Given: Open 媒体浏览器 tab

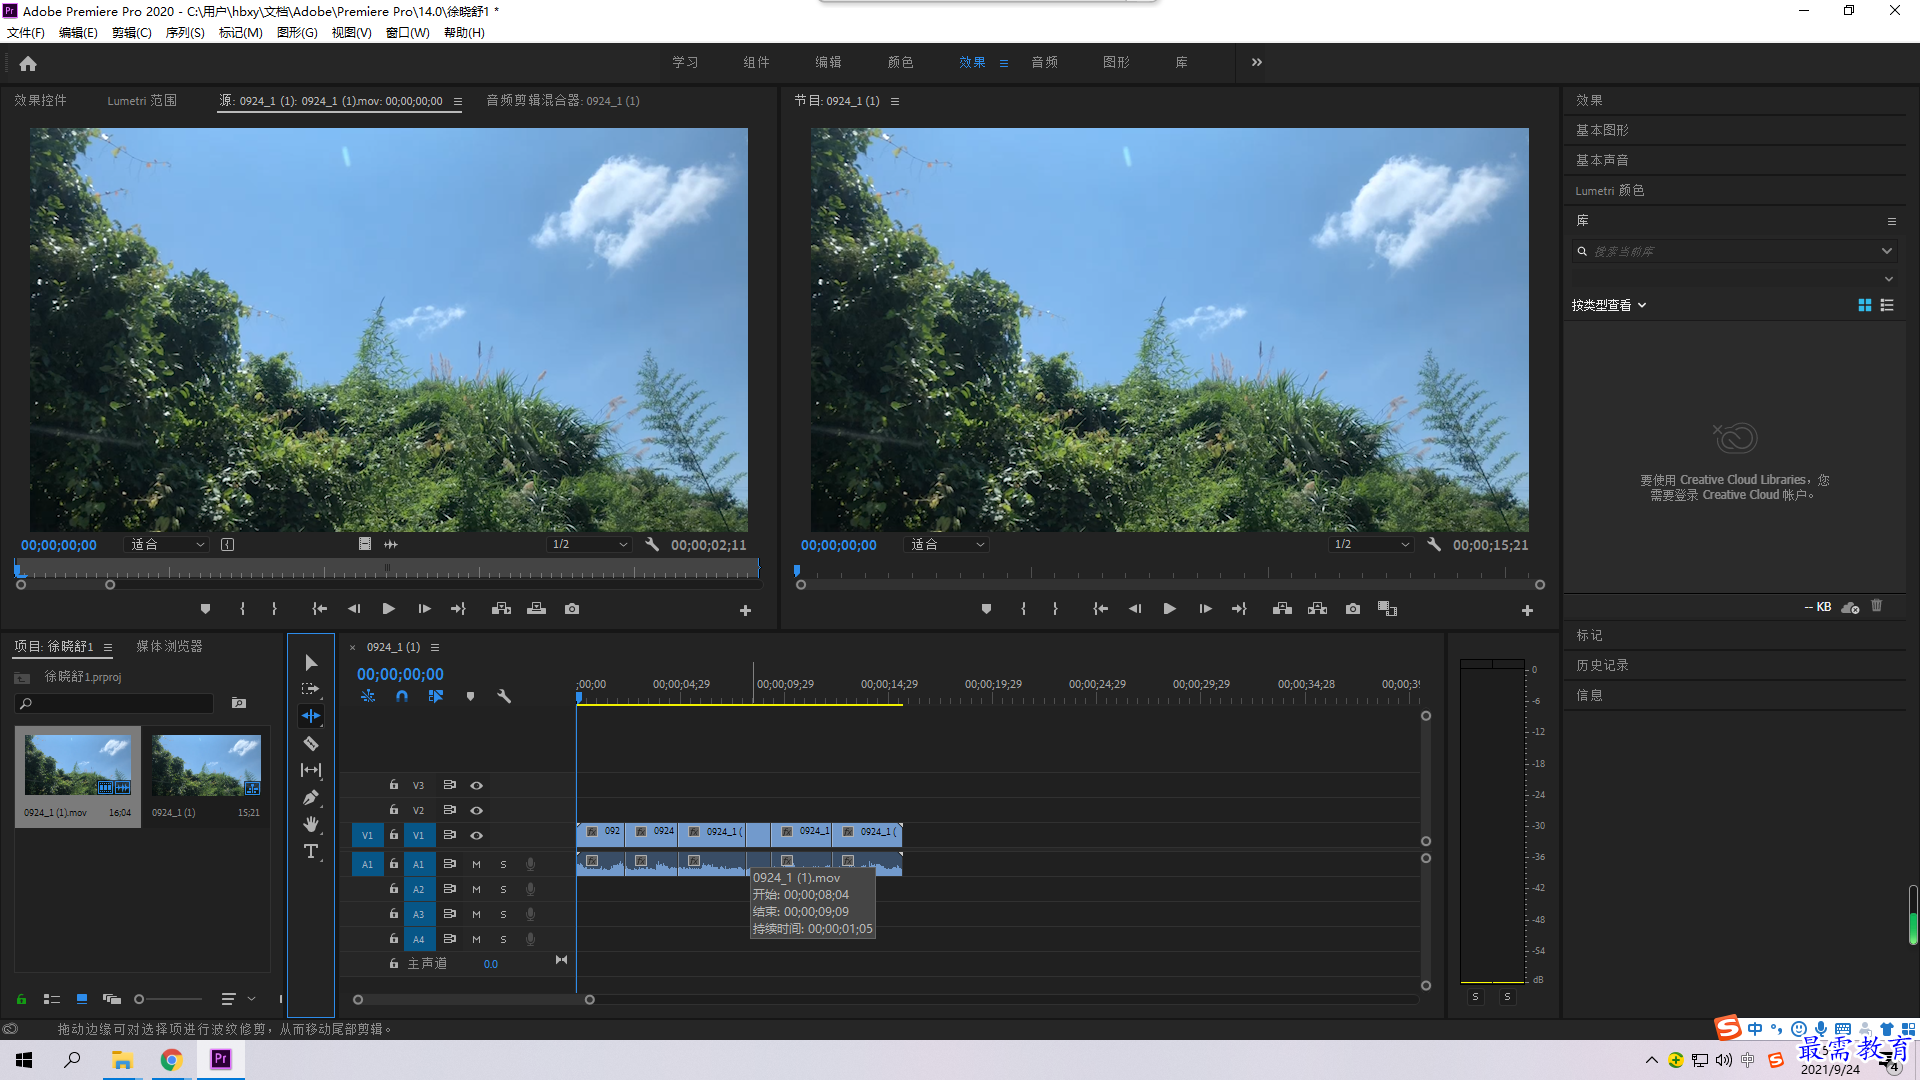Looking at the screenshot, I should pos(169,646).
